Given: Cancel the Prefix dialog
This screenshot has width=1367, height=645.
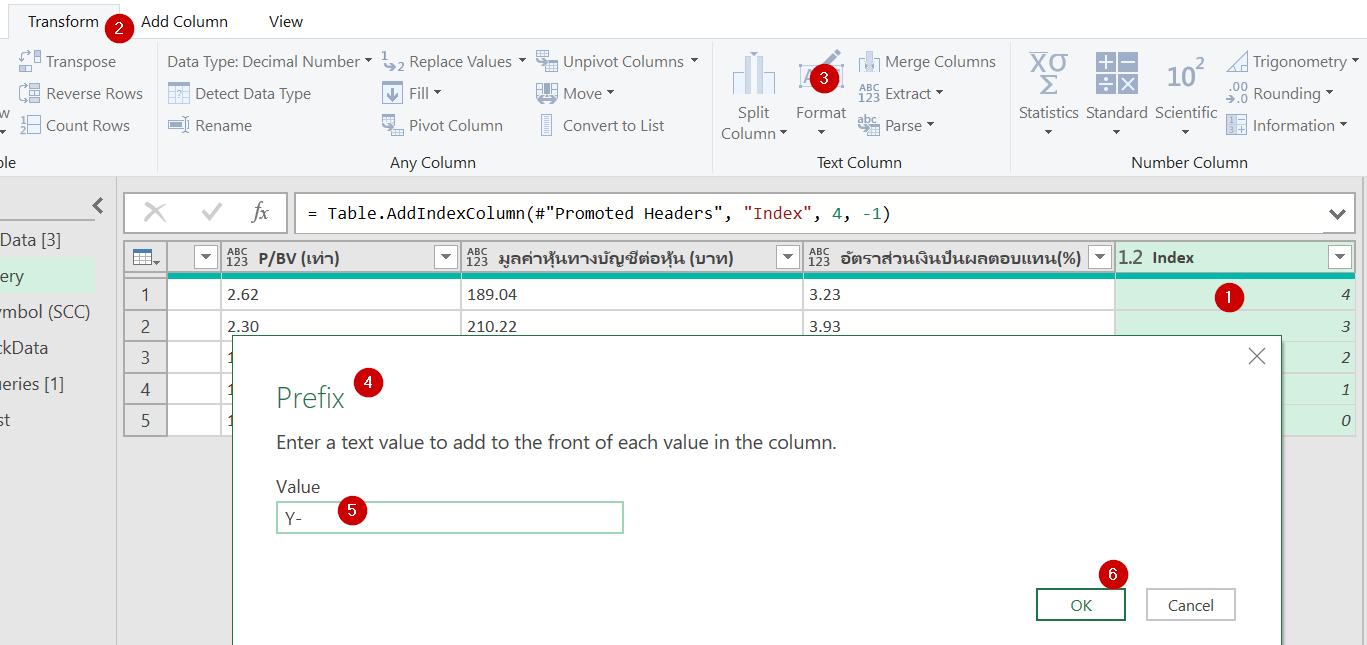Looking at the screenshot, I should click(1190, 604).
